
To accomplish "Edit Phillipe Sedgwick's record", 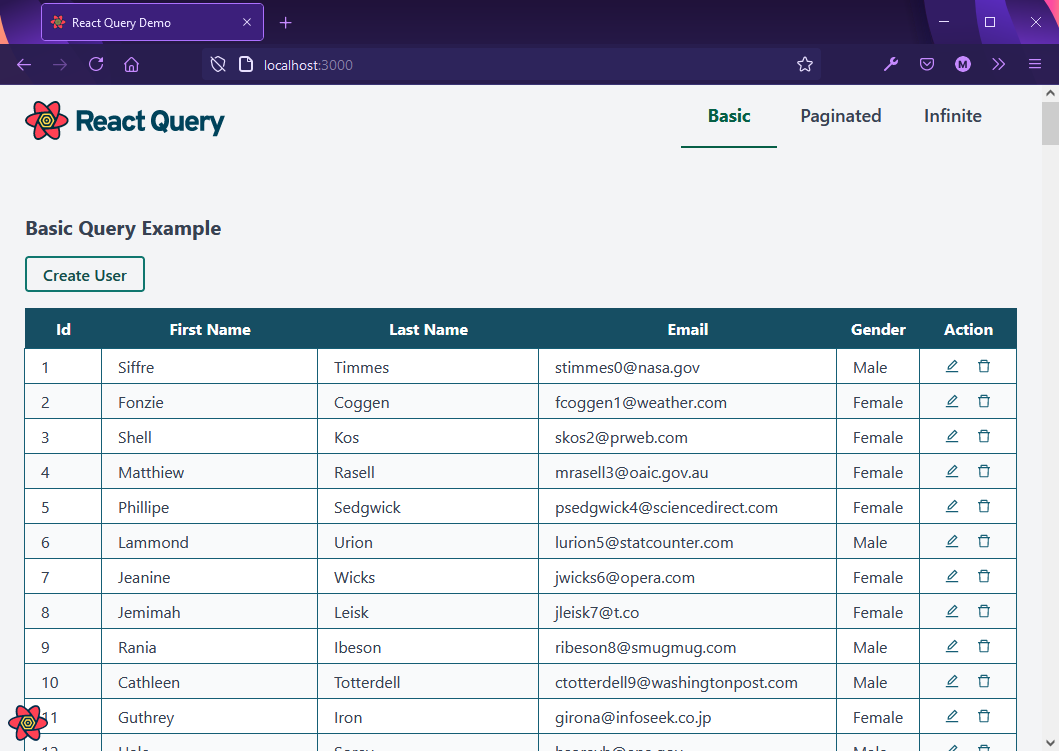I will coord(951,506).
